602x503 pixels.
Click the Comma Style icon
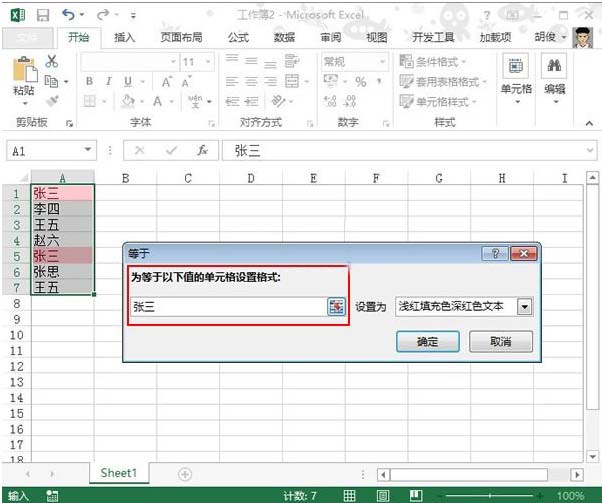pos(379,81)
